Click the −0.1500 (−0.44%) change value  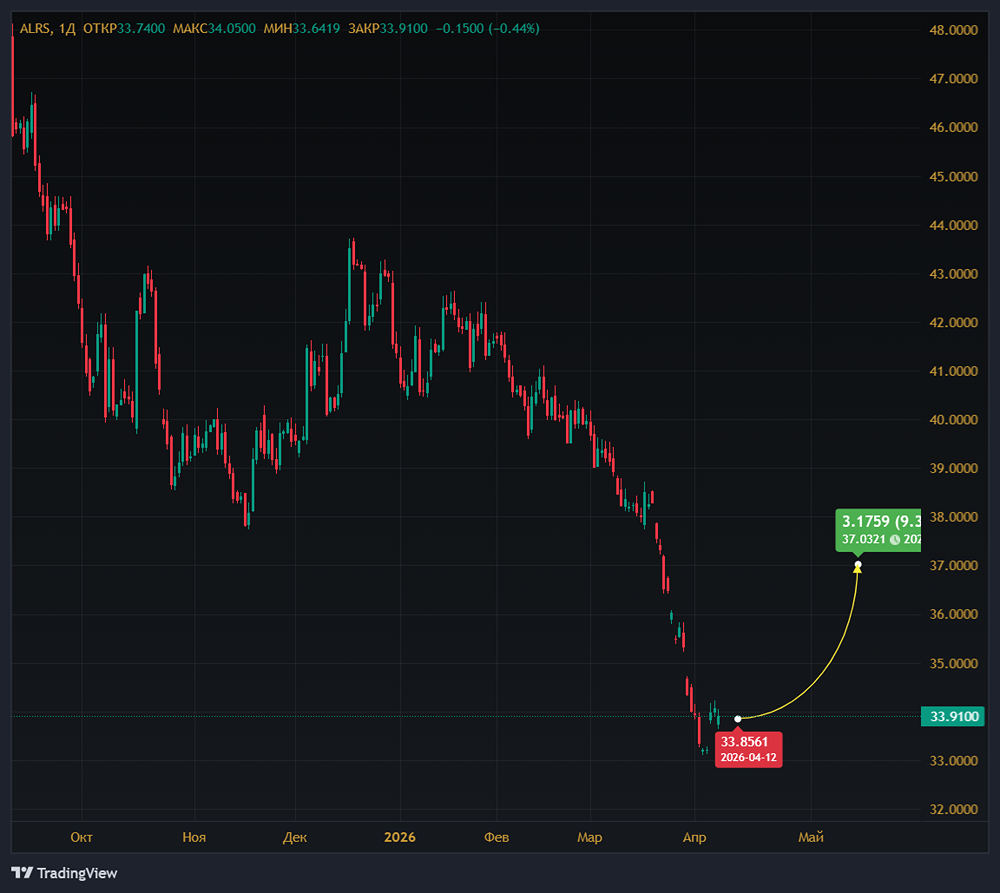point(488,29)
